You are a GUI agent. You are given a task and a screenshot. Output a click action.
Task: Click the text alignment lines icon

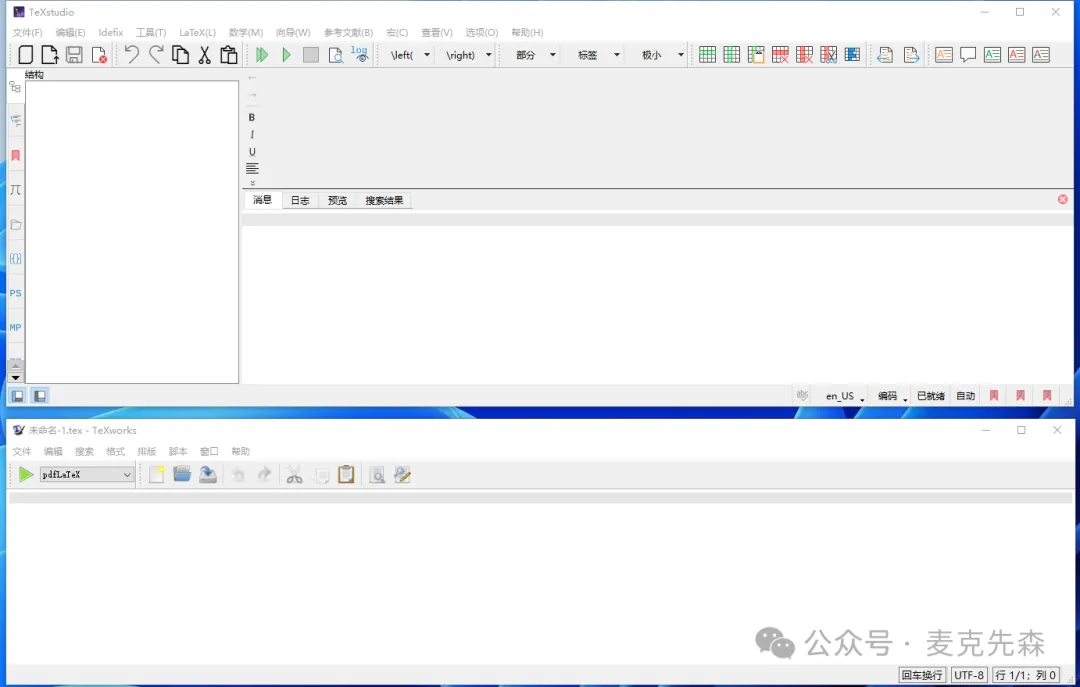coord(252,168)
